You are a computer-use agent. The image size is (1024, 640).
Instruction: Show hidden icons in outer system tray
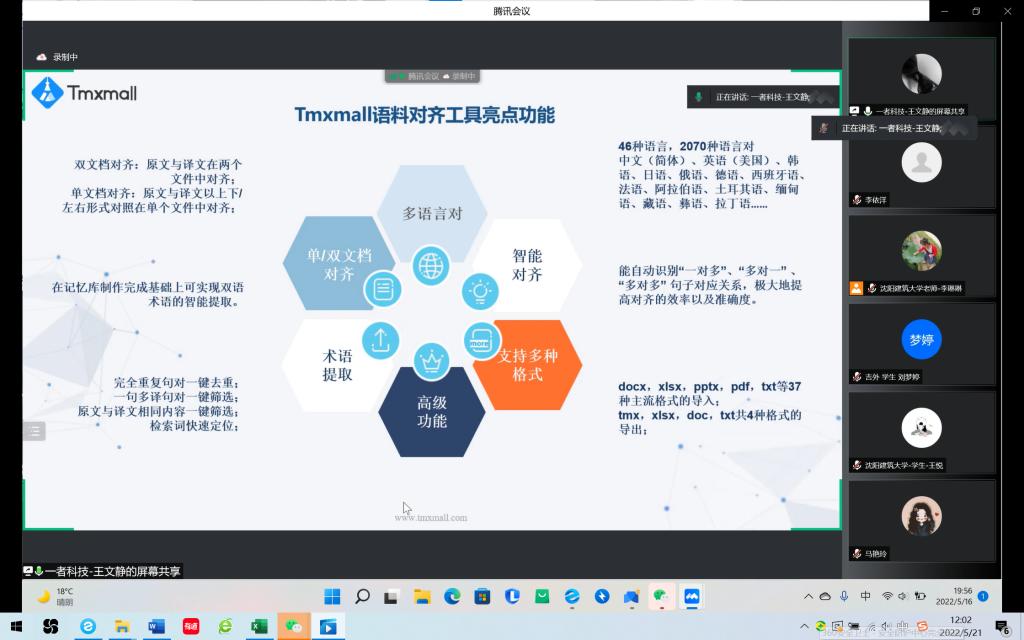[x=804, y=626]
